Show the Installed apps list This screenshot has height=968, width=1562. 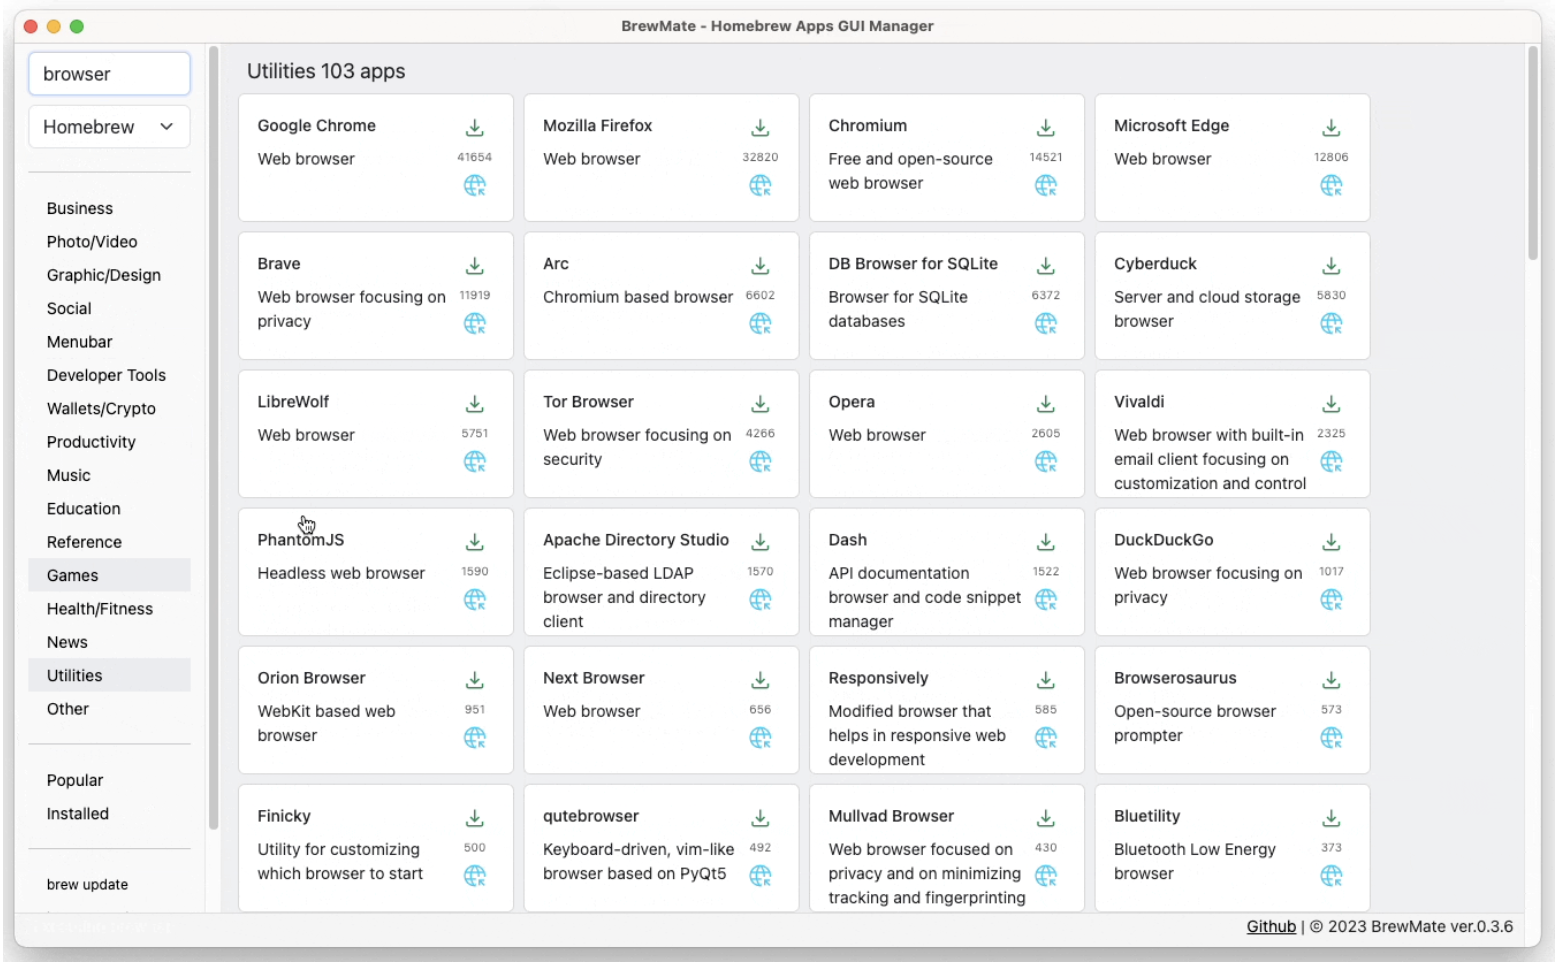[x=77, y=814]
